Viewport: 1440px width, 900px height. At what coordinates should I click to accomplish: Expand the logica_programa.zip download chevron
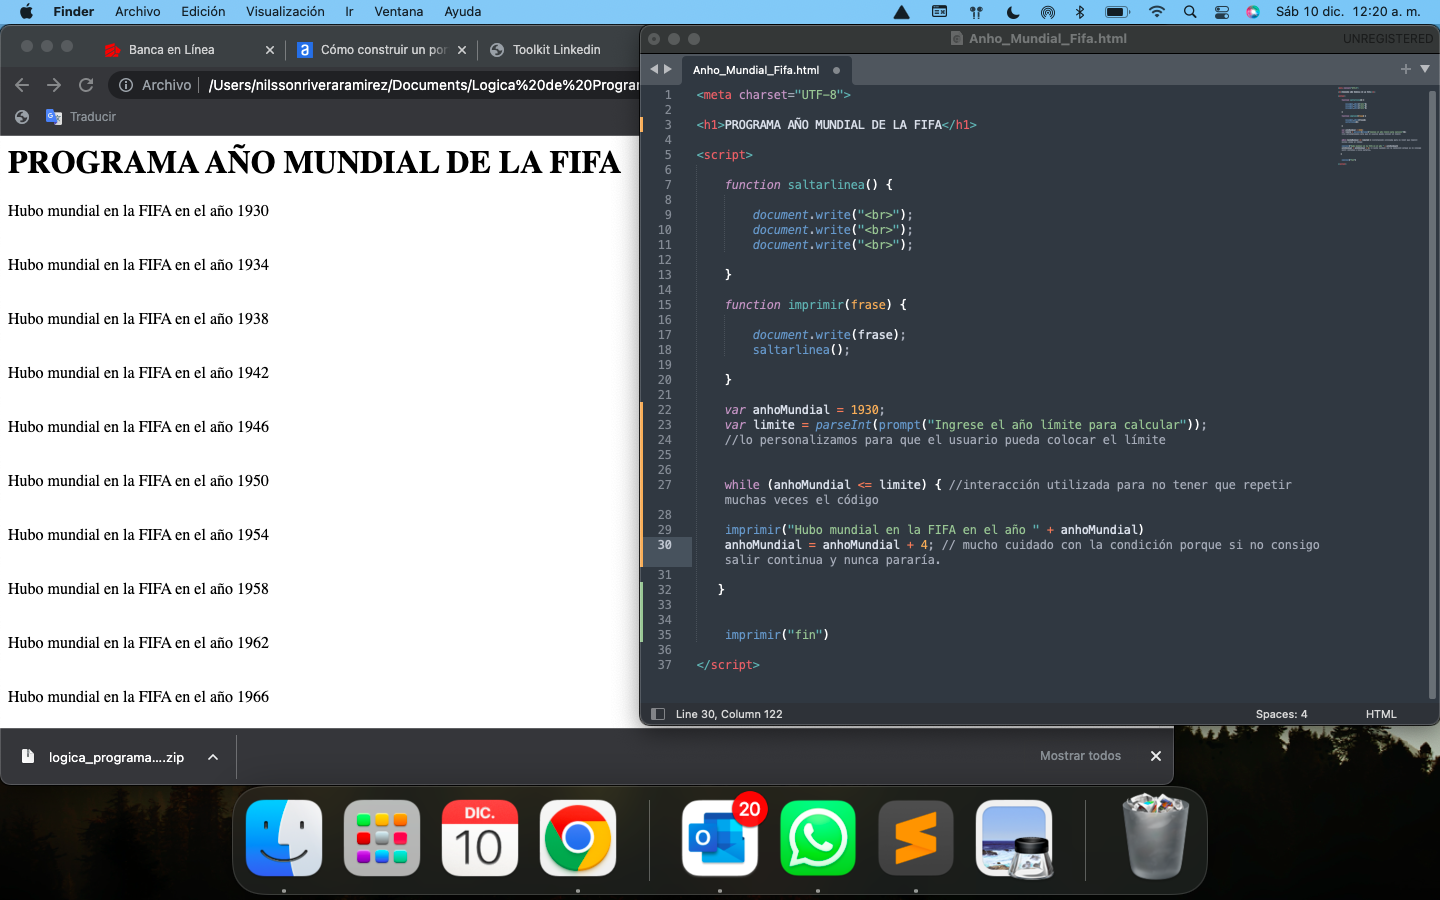(212, 757)
